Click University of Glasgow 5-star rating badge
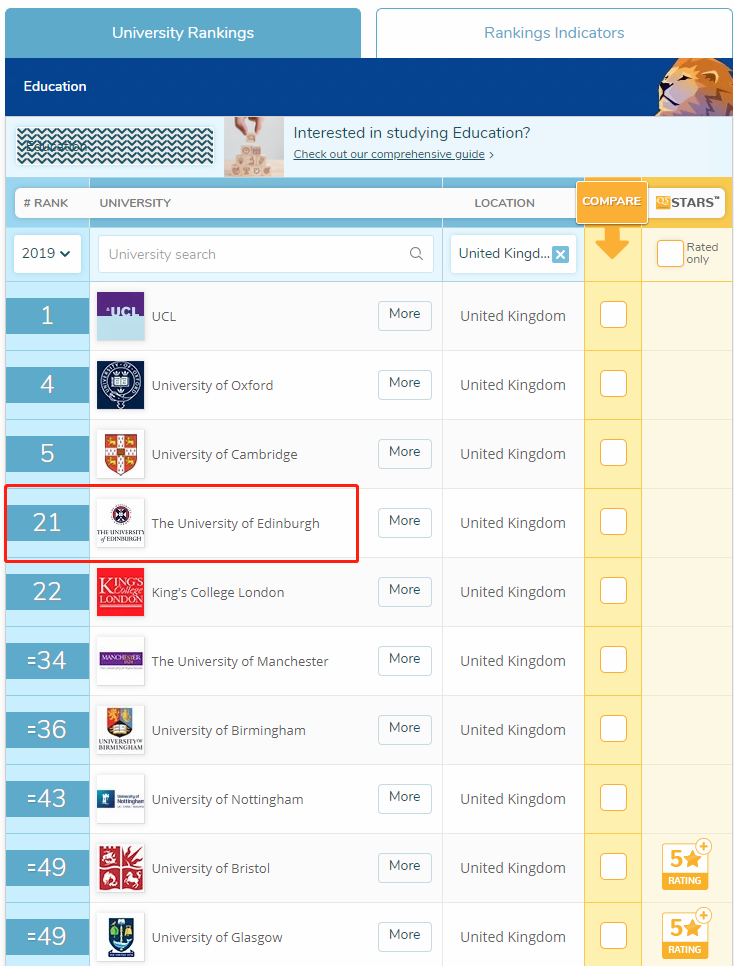 pyautogui.click(x=686, y=935)
